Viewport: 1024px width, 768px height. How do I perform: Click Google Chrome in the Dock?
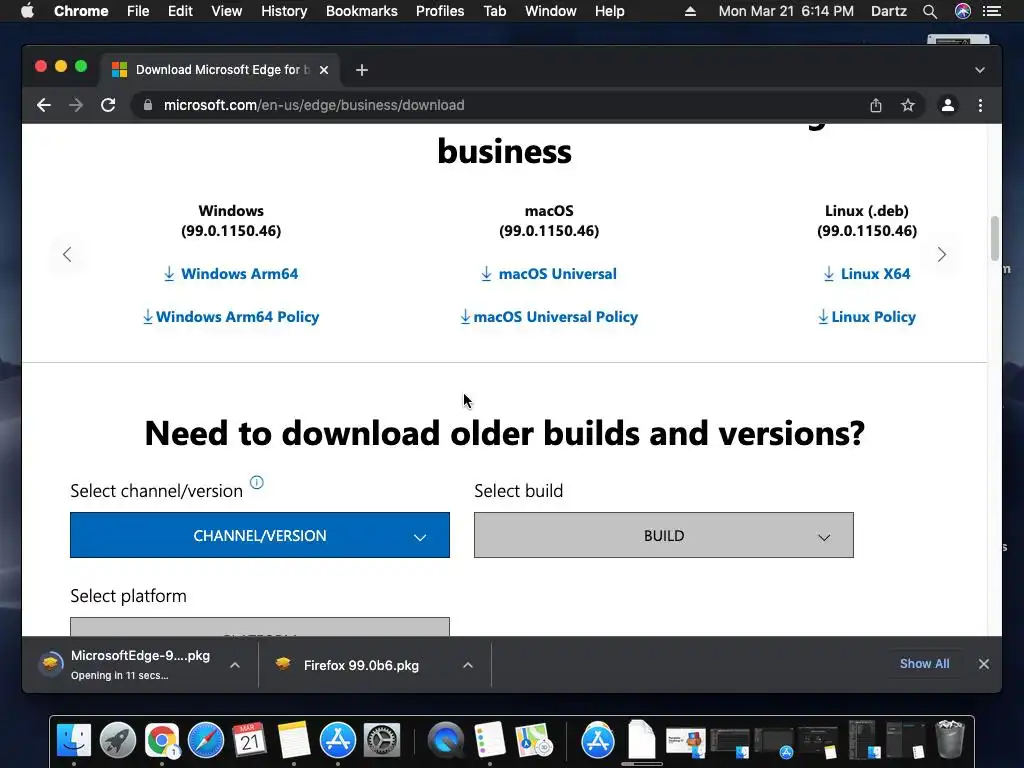click(x=162, y=740)
